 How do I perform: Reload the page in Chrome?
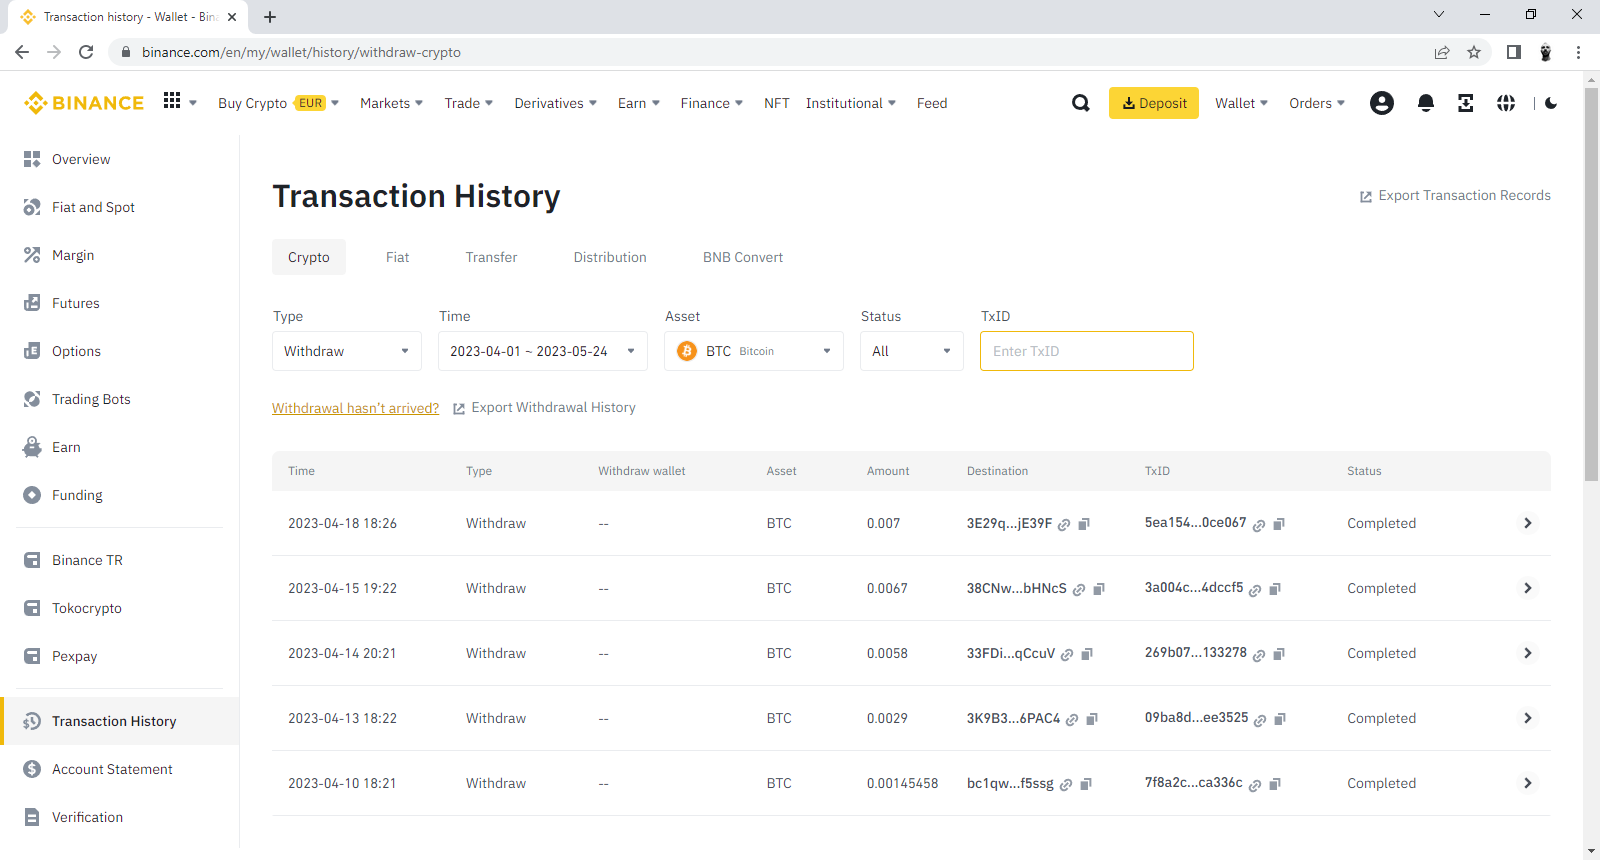[86, 52]
